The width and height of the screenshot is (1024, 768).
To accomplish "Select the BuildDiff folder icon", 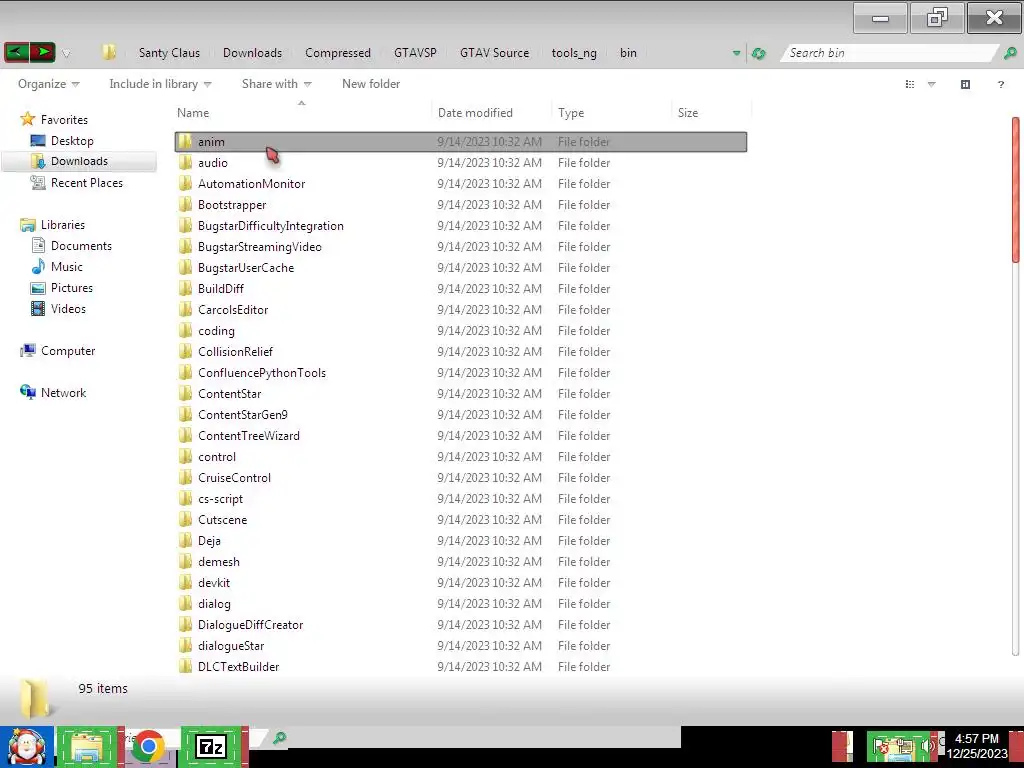I will pos(185,289).
